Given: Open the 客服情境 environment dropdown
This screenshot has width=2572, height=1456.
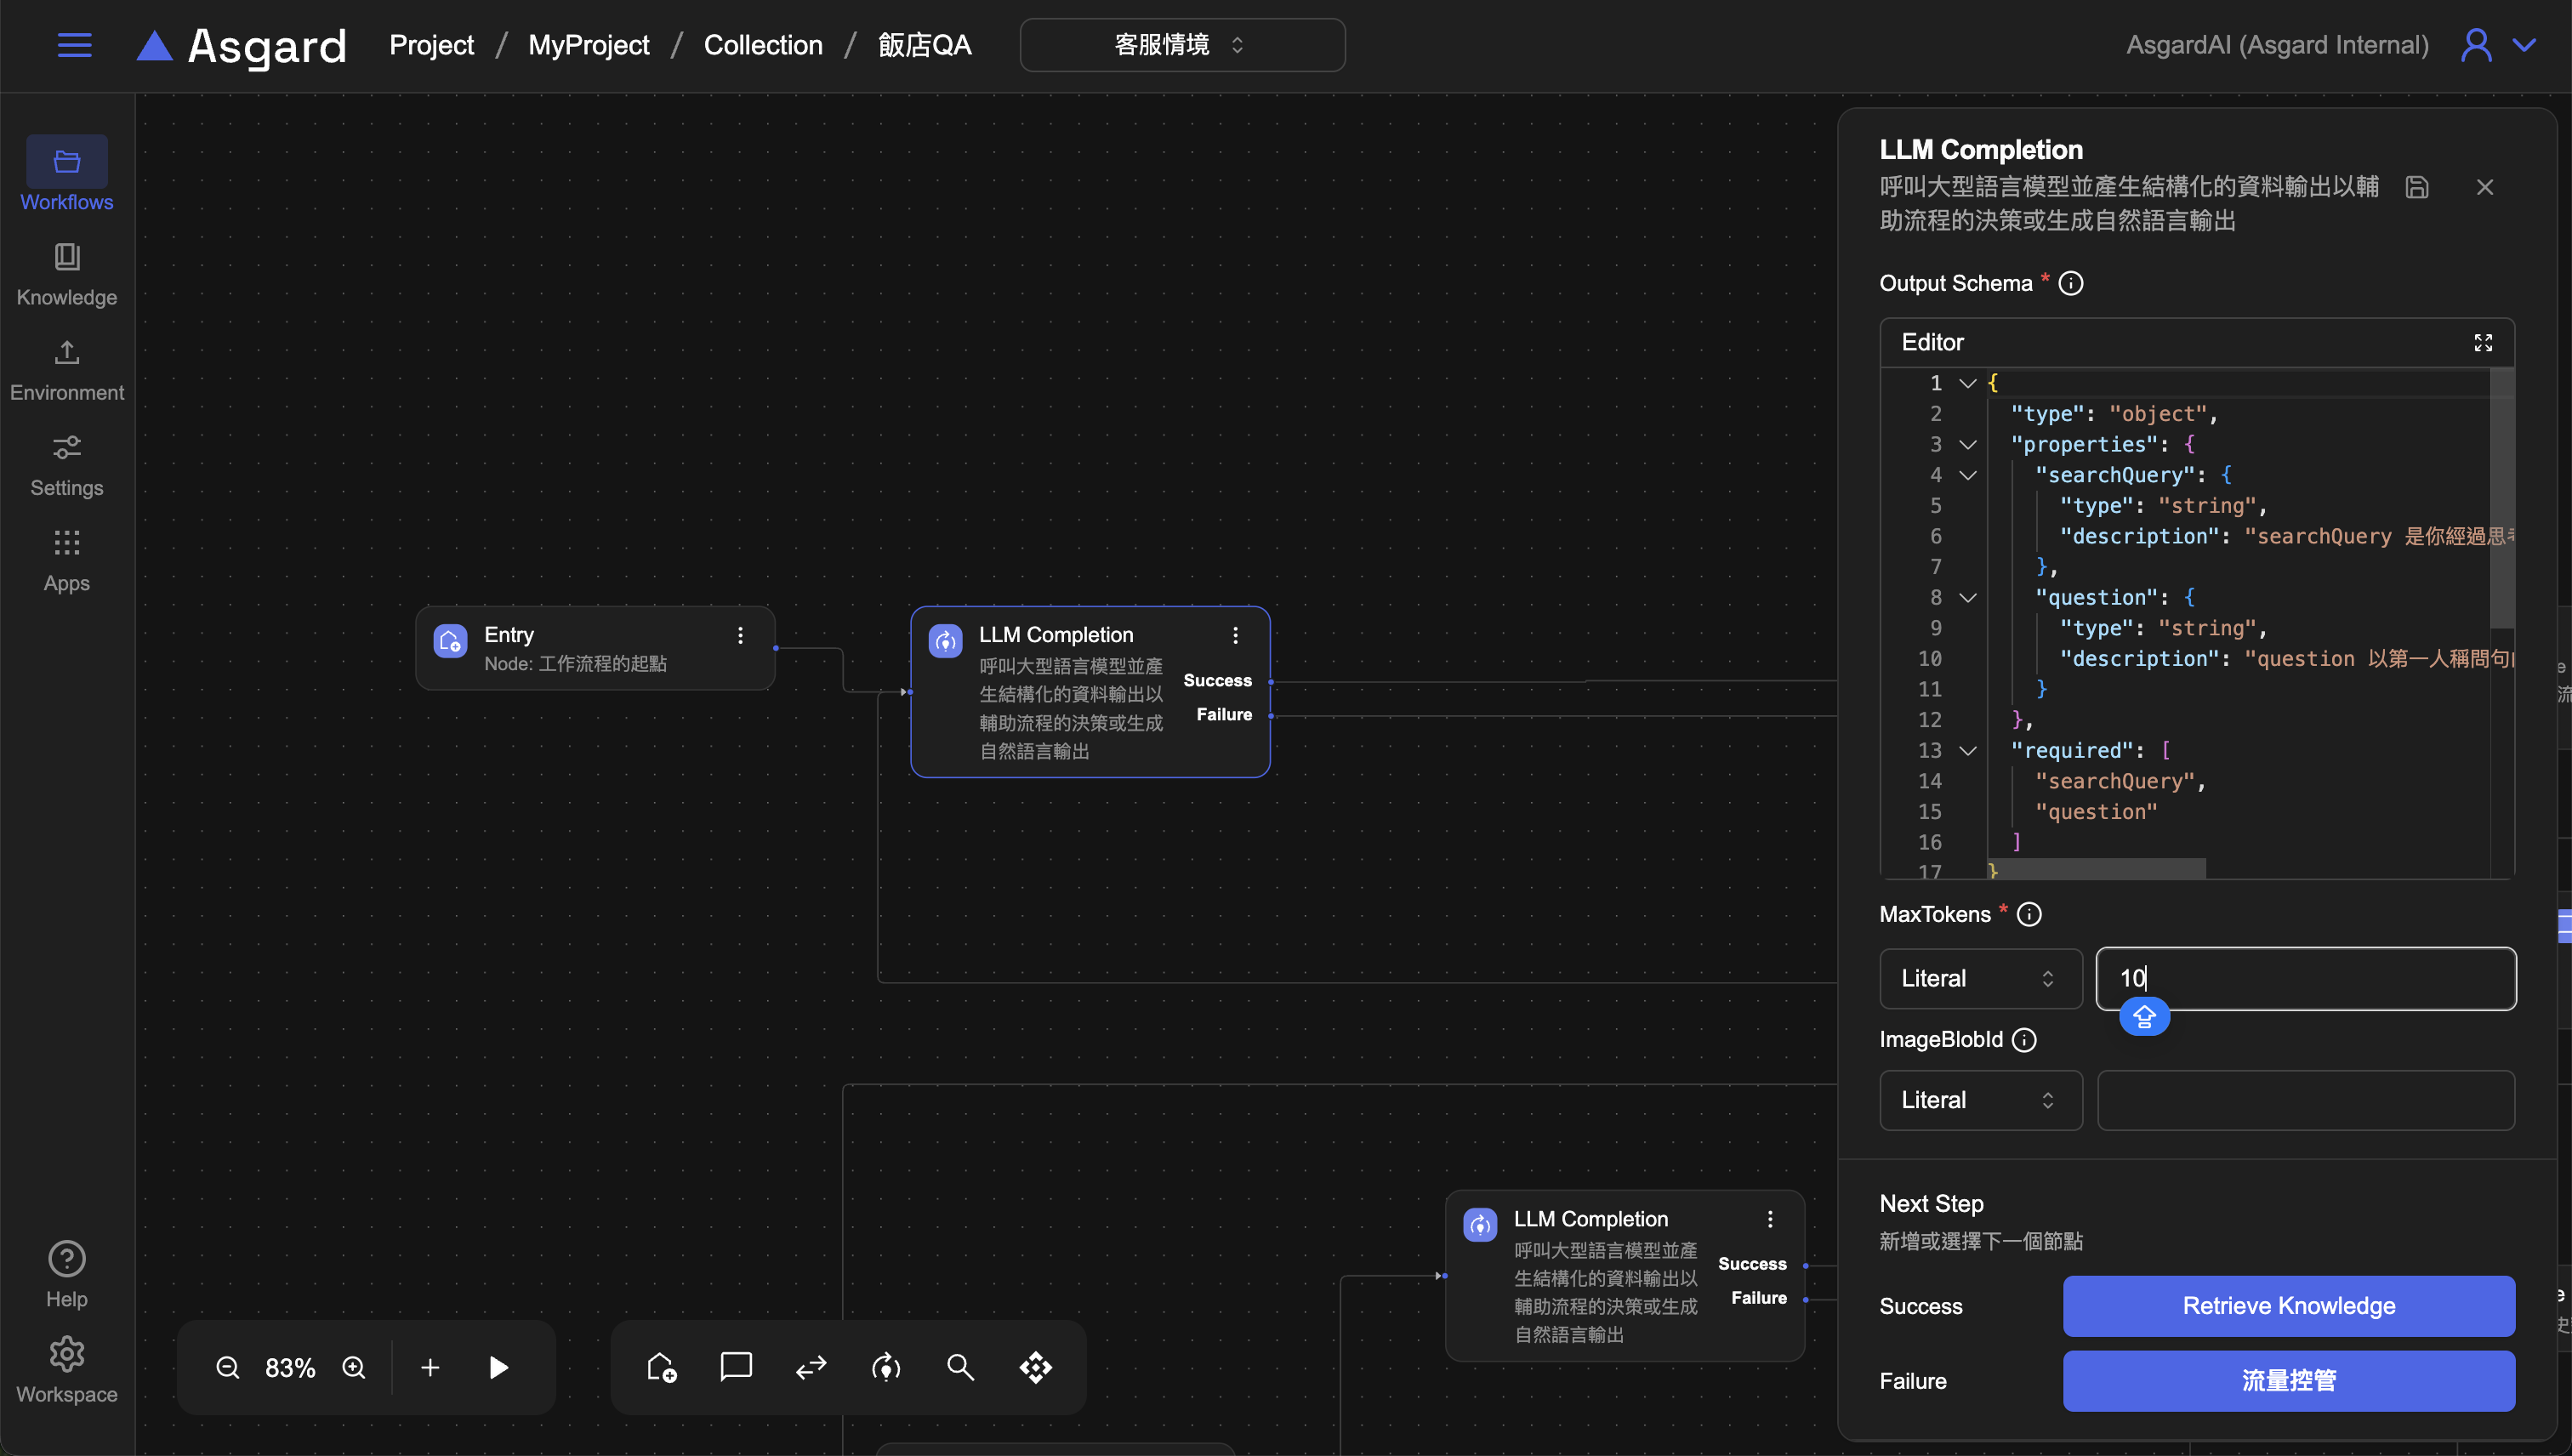Looking at the screenshot, I should (x=1182, y=45).
